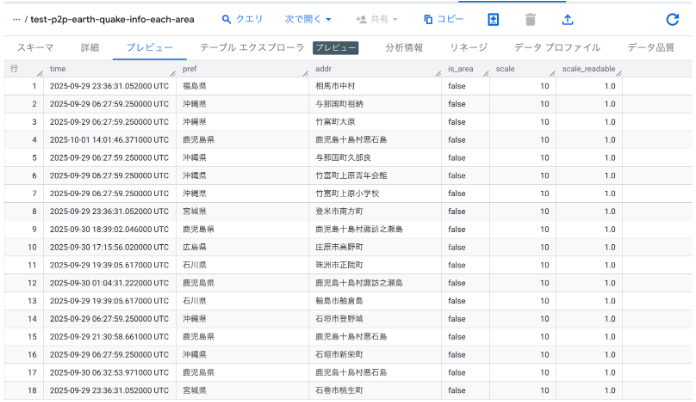This screenshot has width=696, height=402.
Task: Click the 広島県 cell in row 10
Action: pyautogui.click(x=196, y=245)
